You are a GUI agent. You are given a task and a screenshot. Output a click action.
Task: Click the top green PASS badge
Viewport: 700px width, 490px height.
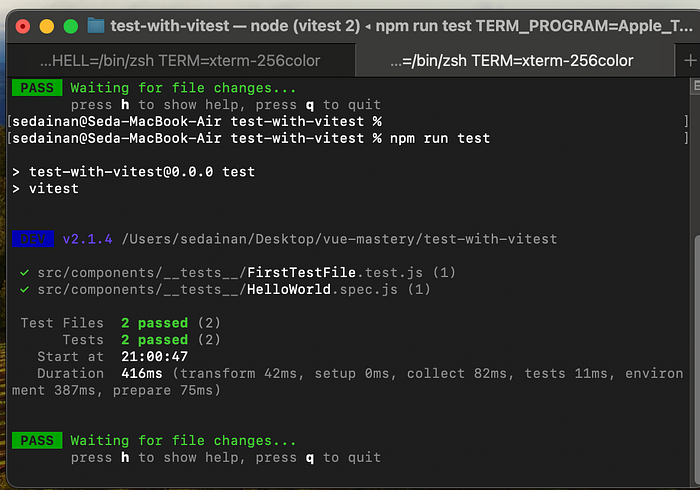[37, 87]
